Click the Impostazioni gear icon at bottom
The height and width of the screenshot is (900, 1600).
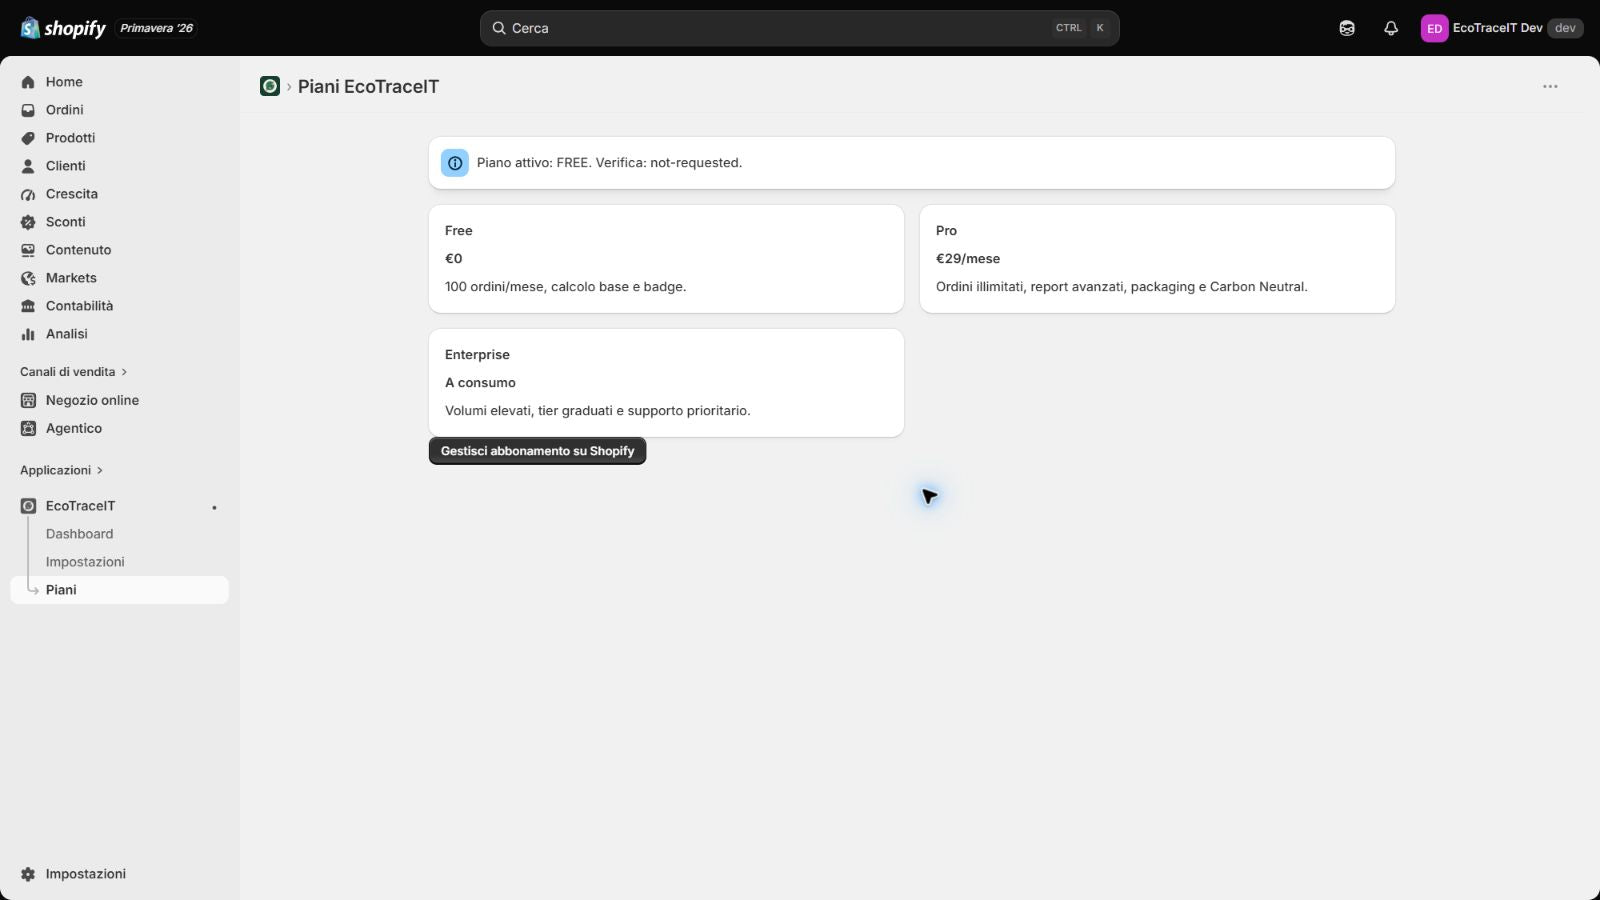pyautogui.click(x=28, y=874)
